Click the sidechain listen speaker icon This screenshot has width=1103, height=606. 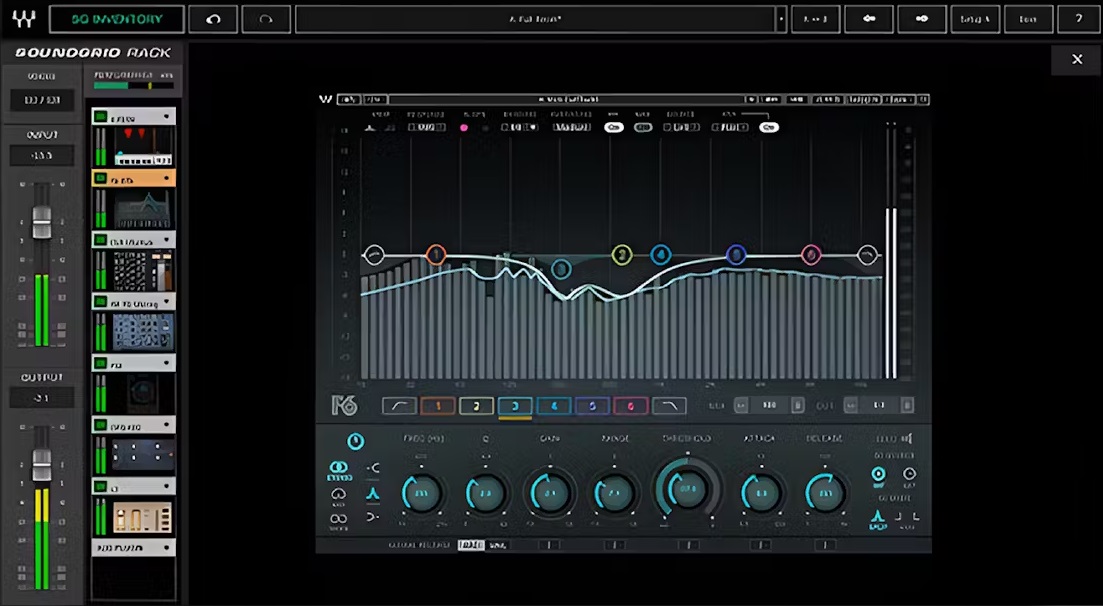pyautogui.click(x=907, y=438)
